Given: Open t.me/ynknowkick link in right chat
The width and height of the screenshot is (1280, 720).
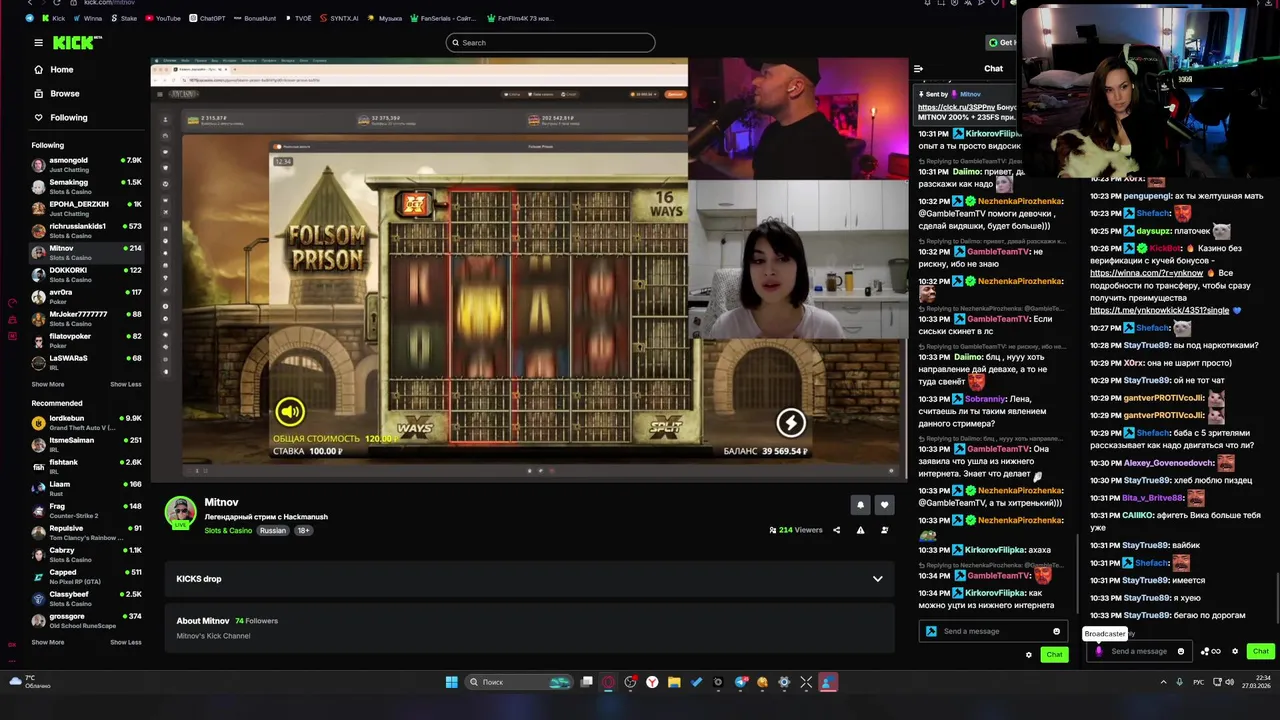Looking at the screenshot, I should [x=1160, y=310].
